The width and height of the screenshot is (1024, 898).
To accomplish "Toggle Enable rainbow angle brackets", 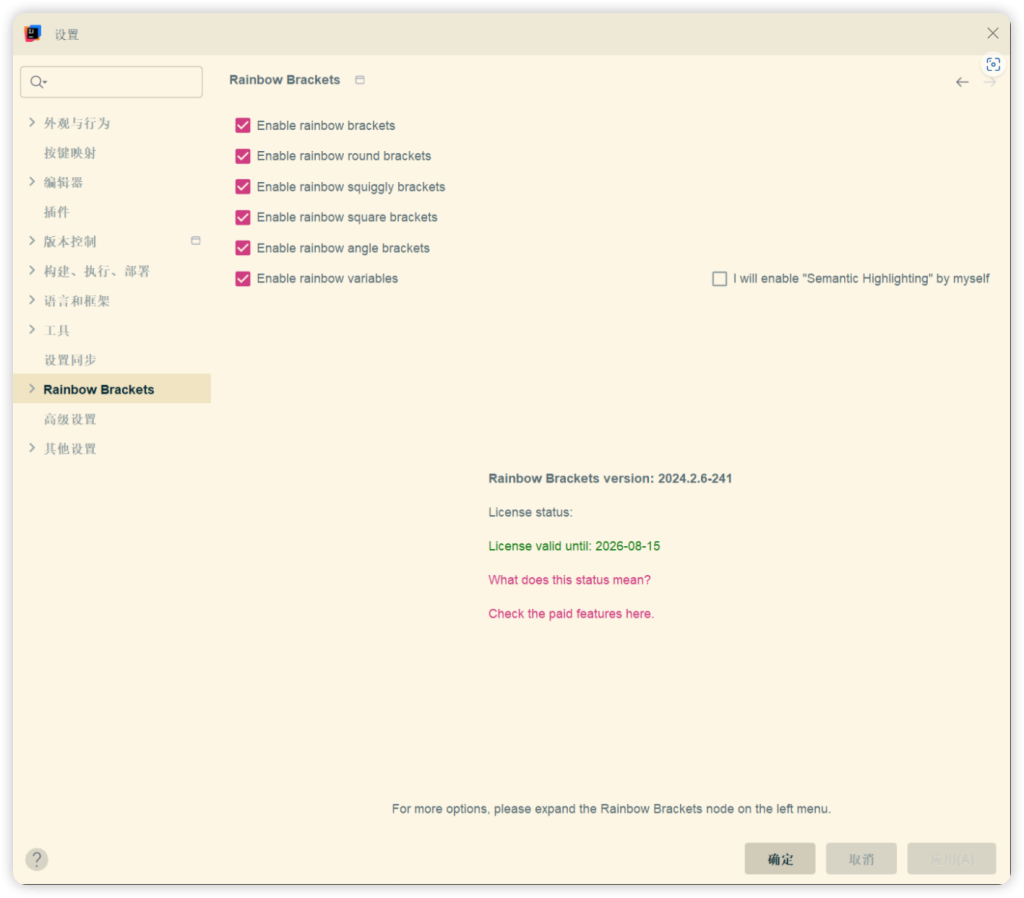I will pyautogui.click(x=243, y=248).
